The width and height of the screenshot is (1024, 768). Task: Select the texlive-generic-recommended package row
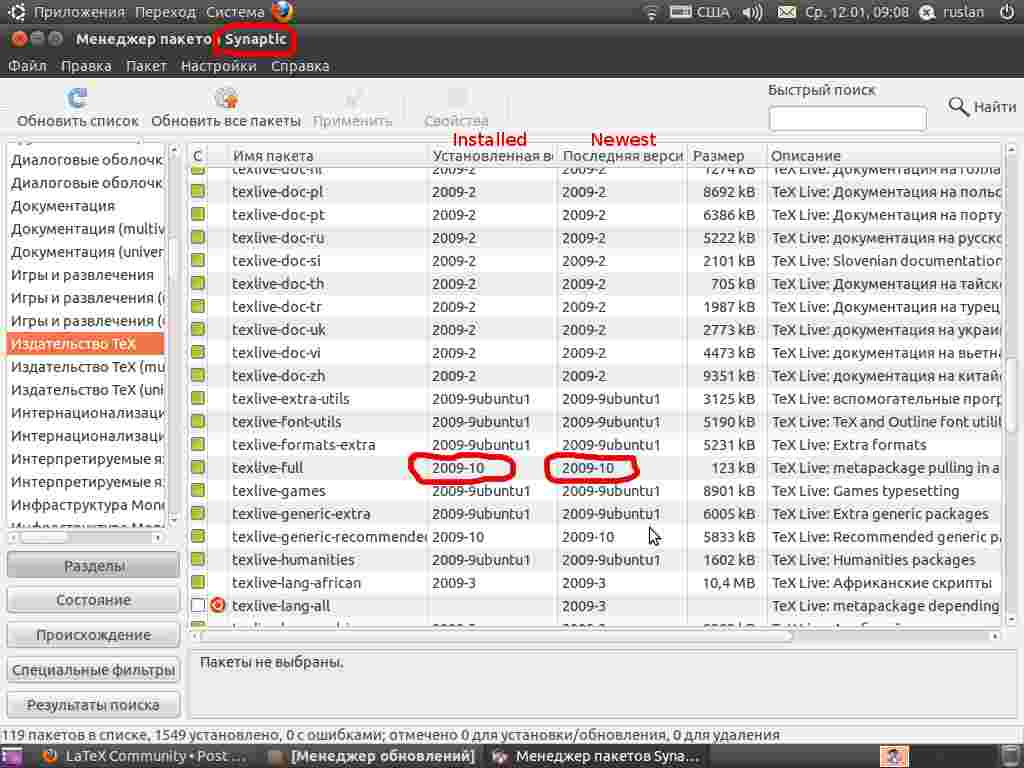tap(596, 537)
